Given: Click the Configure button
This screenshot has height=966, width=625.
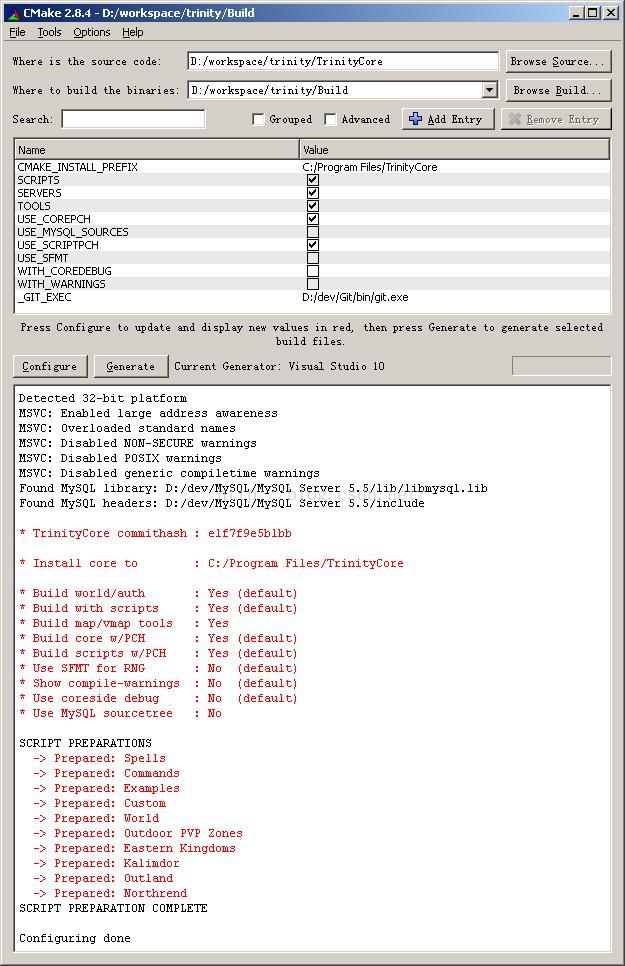Looking at the screenshot, I should pyautogui.click(x=50, y=366).
